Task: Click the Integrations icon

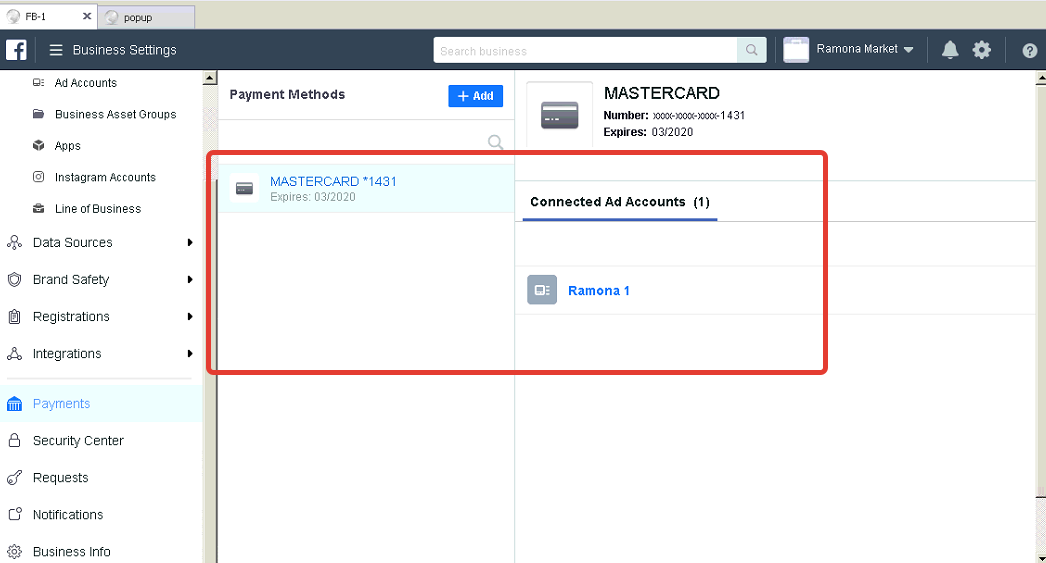Action: click(14, 354)
